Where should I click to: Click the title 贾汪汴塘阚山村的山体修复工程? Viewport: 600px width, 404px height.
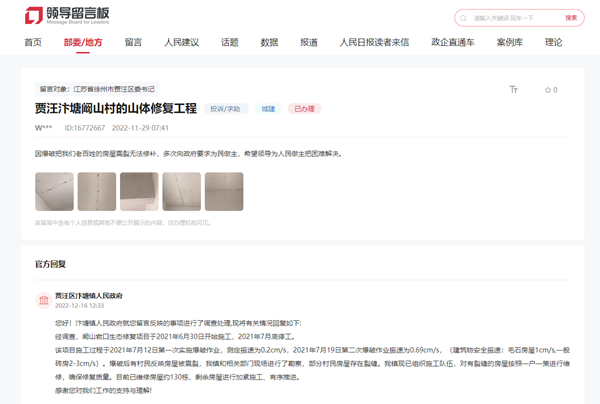[x=116, y=108]
